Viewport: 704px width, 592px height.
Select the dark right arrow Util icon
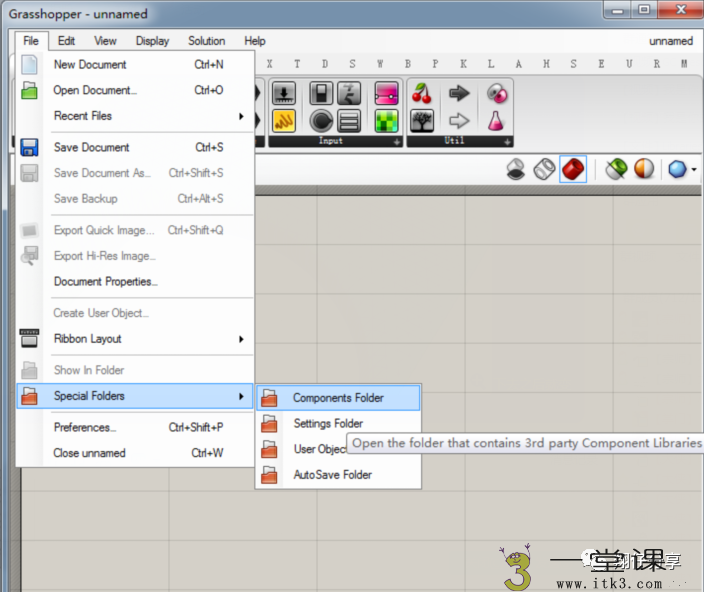459,94
